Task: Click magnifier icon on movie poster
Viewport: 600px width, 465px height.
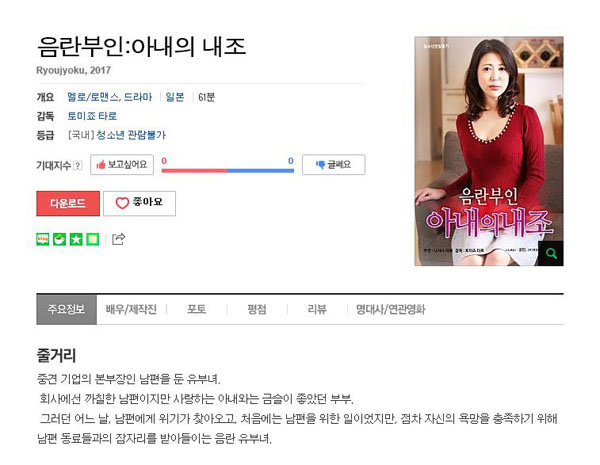Action: (551, 253)
